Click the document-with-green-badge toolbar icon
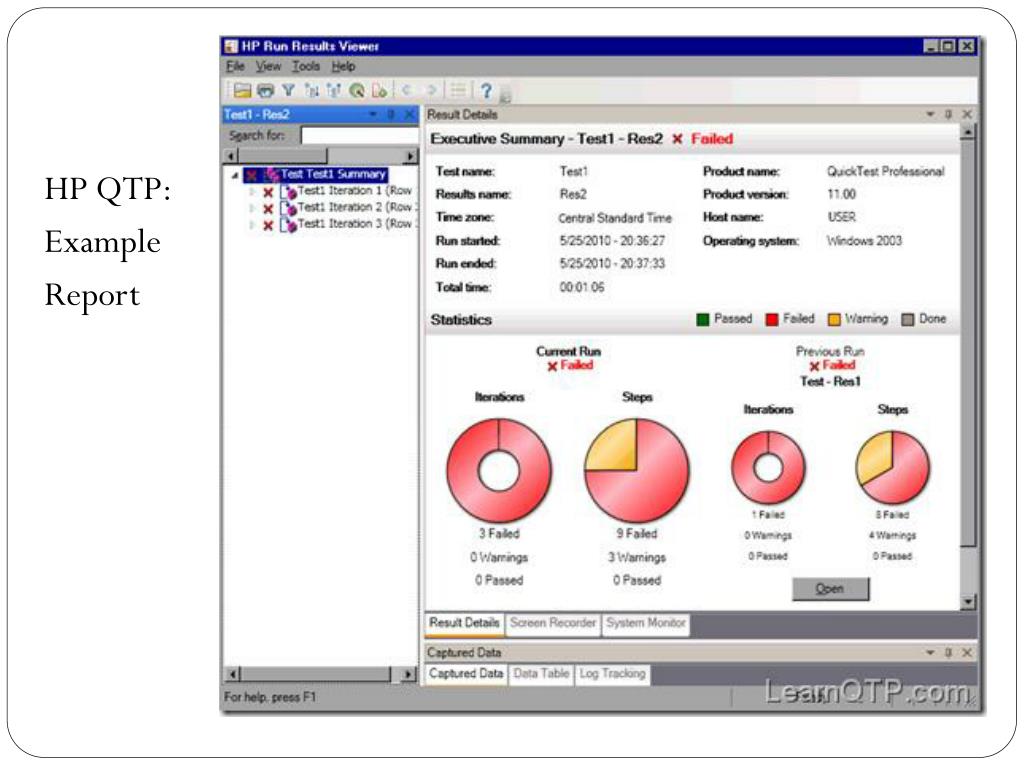This screenshot has height=768, width=1024. coord(379,90)
